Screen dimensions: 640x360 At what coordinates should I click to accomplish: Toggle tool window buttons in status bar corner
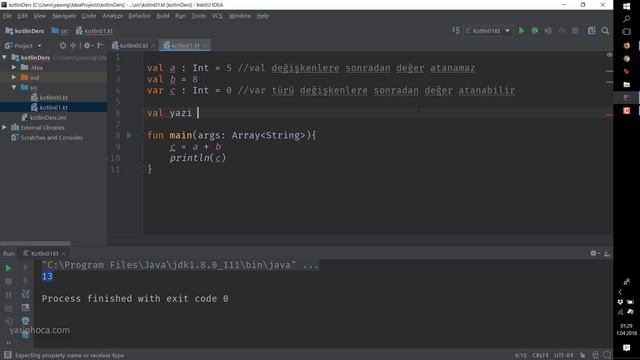tap(7, 355)
